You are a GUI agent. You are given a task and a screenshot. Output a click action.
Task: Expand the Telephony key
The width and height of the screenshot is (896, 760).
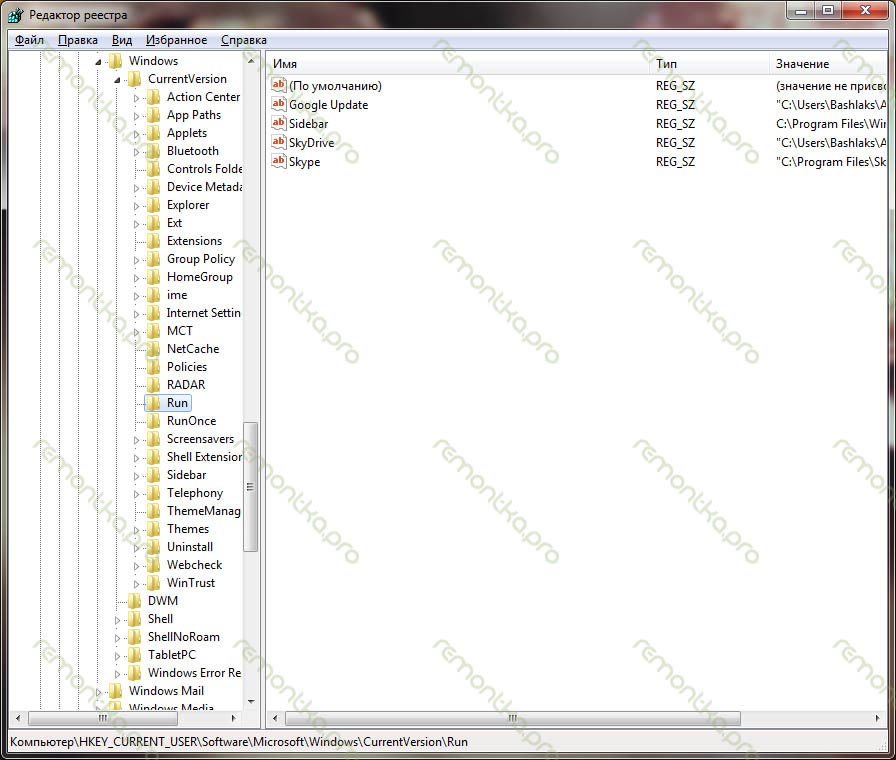click(x=136, y=494)
